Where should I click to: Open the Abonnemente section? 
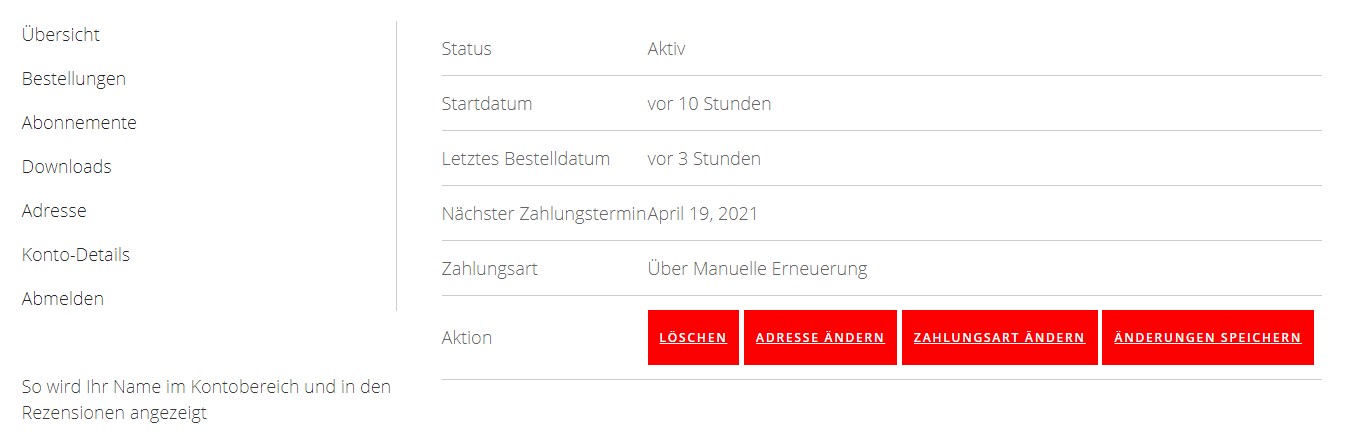click(x=79, y=123)
